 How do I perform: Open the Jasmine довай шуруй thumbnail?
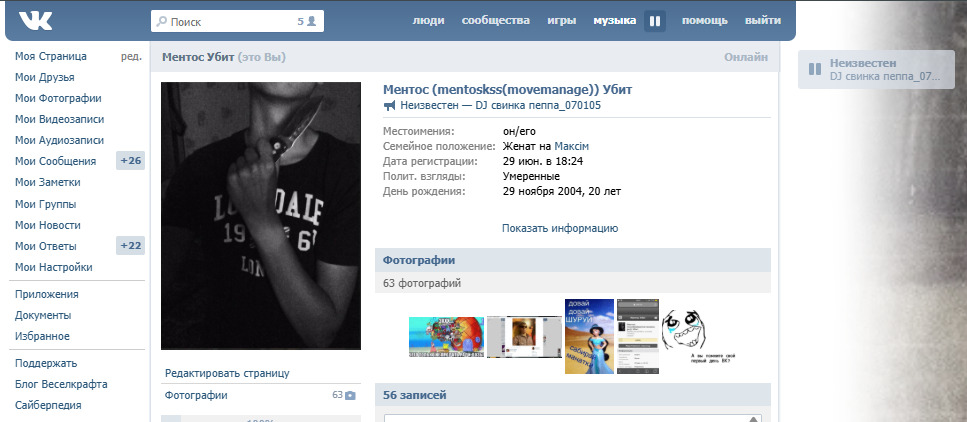[590, 336]
